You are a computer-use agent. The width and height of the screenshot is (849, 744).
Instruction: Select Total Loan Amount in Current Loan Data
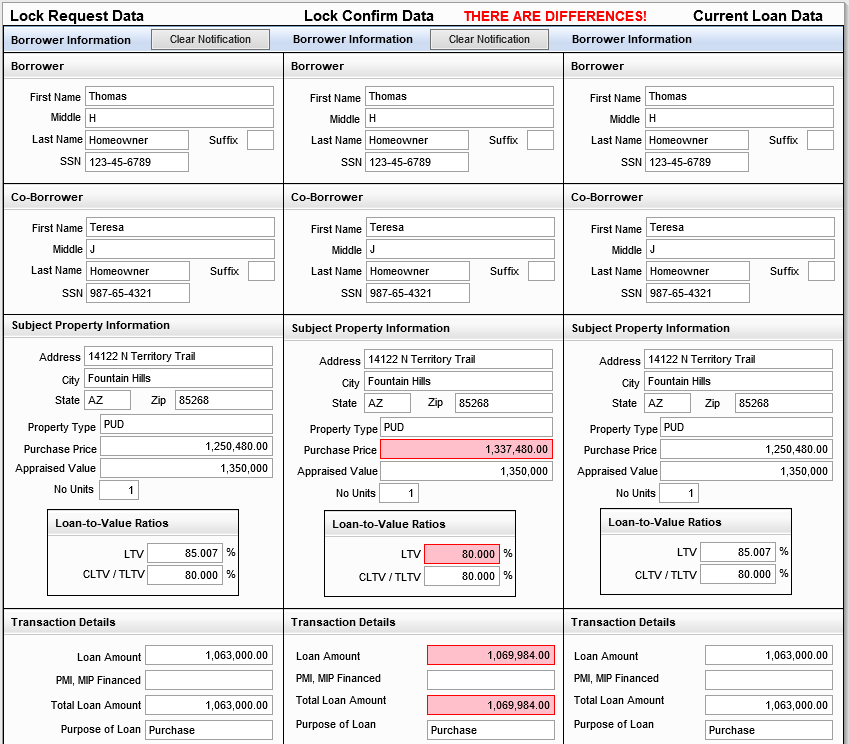pos(769,705)
